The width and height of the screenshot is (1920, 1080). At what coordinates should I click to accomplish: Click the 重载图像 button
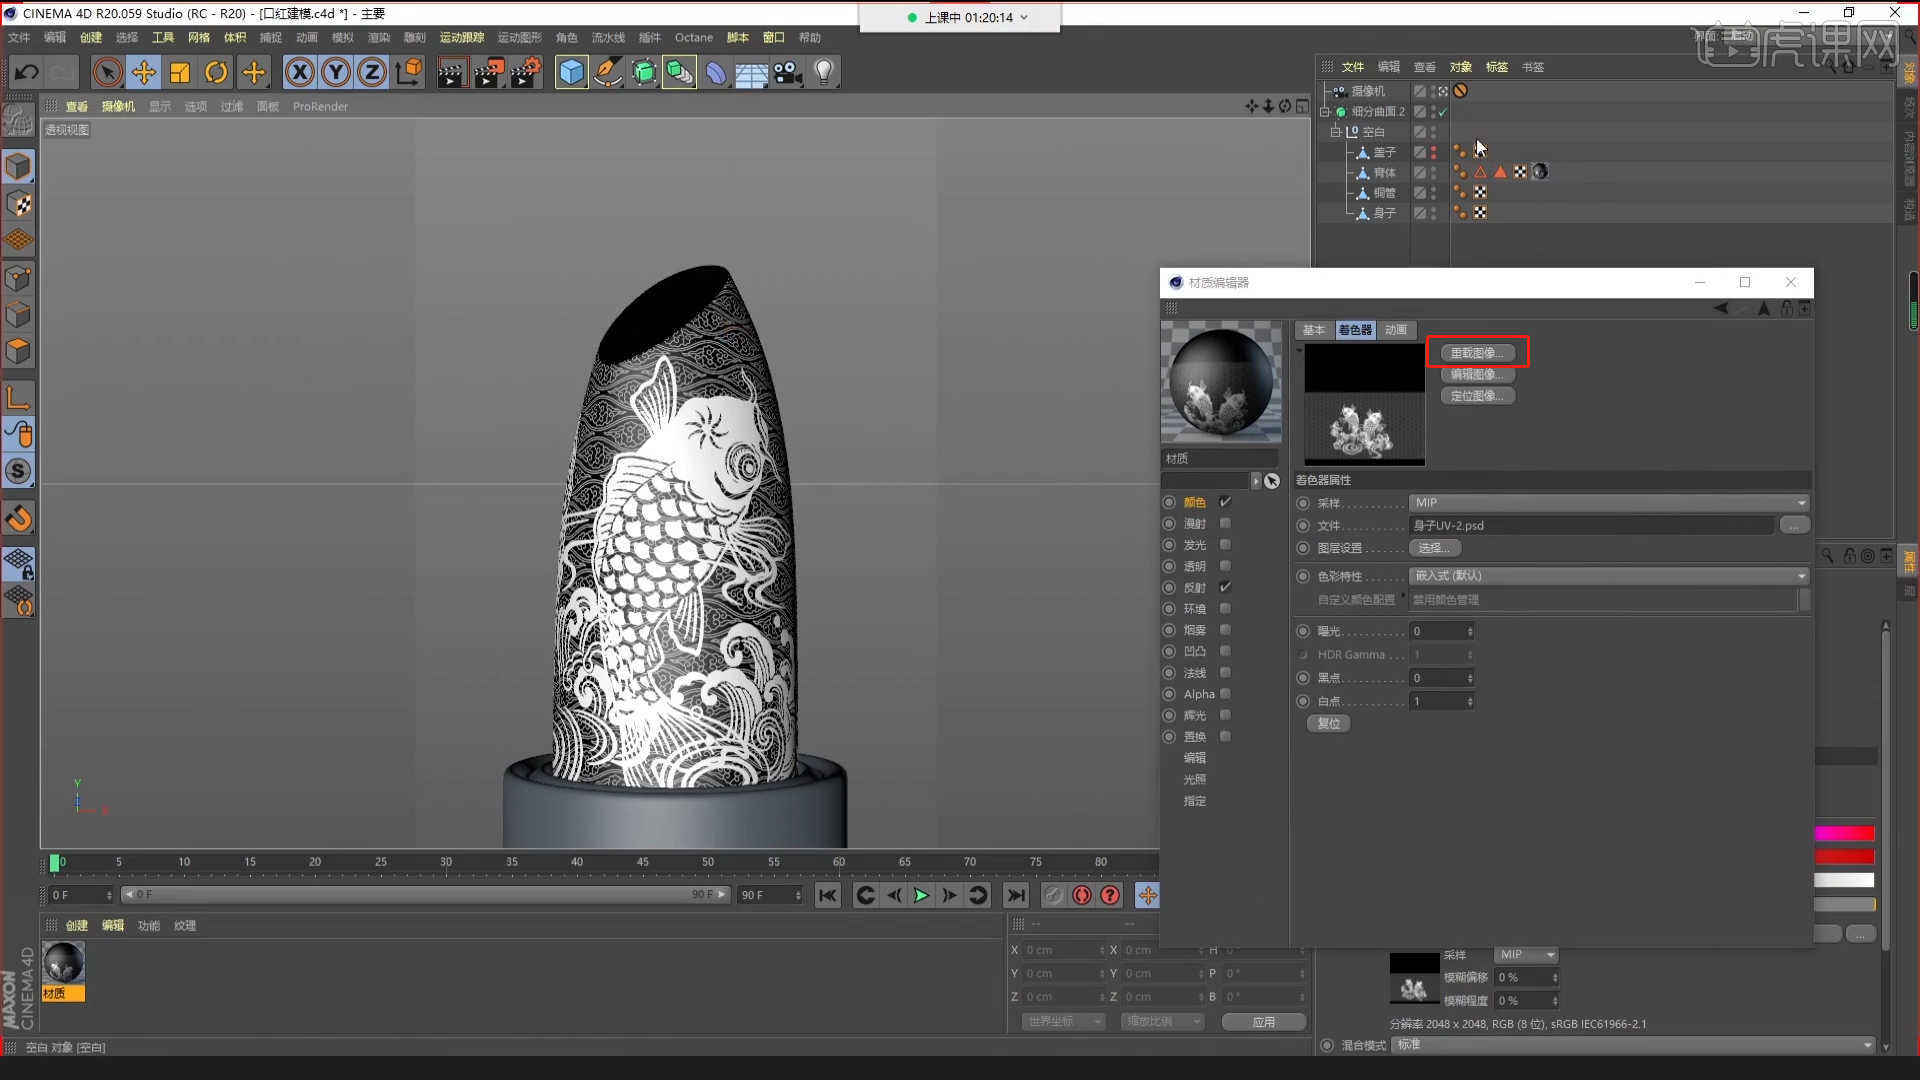point(1477,353)
